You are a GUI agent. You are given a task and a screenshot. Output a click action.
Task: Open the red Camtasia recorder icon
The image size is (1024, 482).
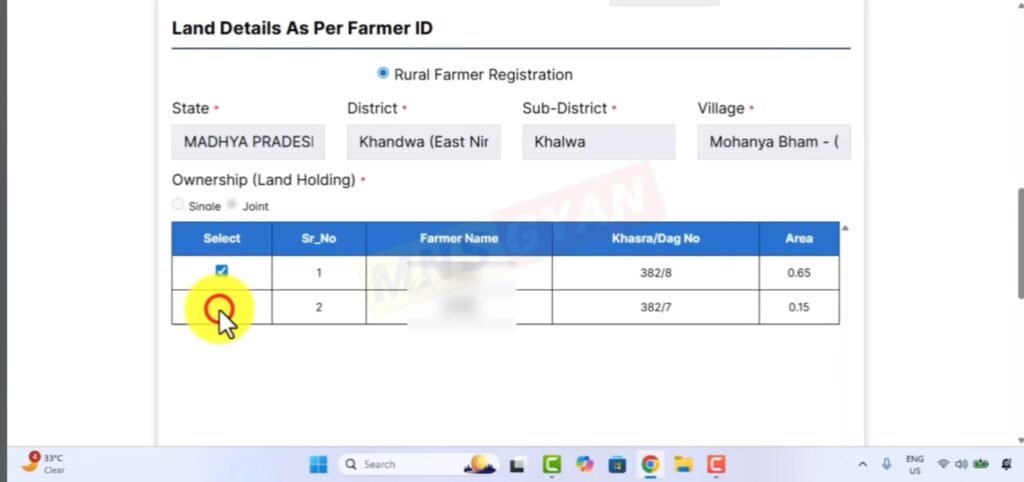click(716, 464)
